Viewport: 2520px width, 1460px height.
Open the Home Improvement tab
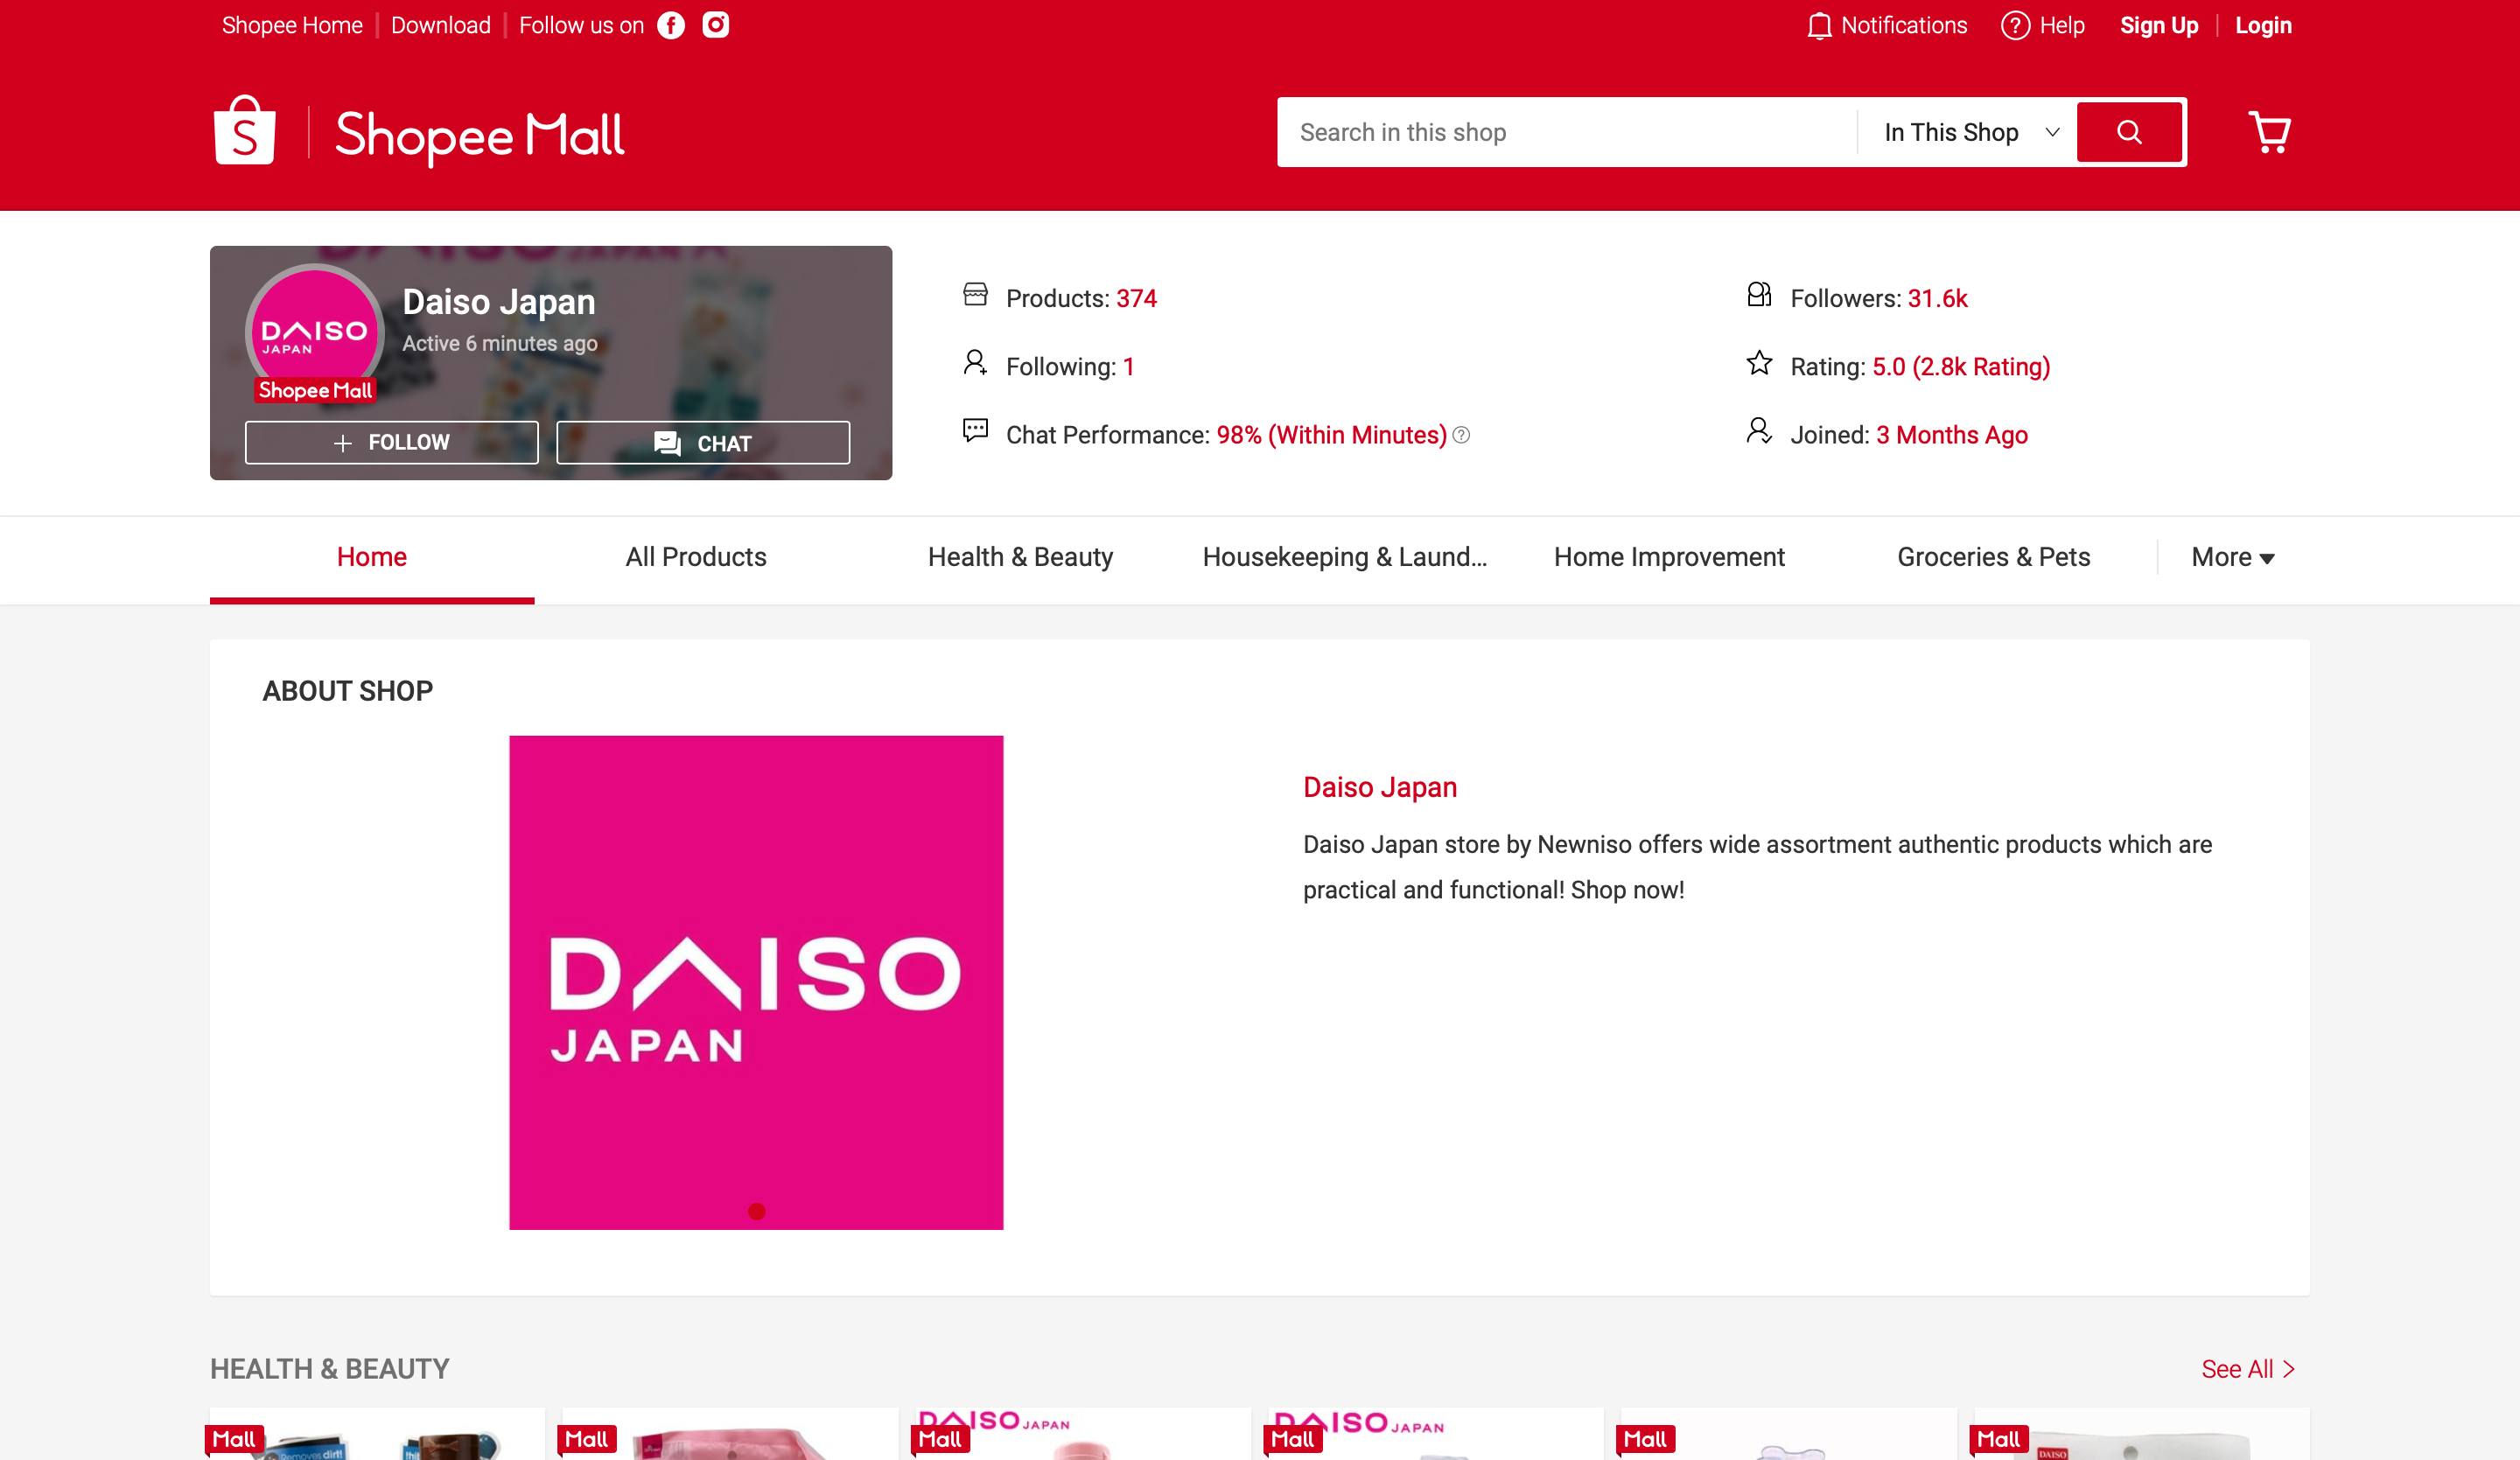1668,557
